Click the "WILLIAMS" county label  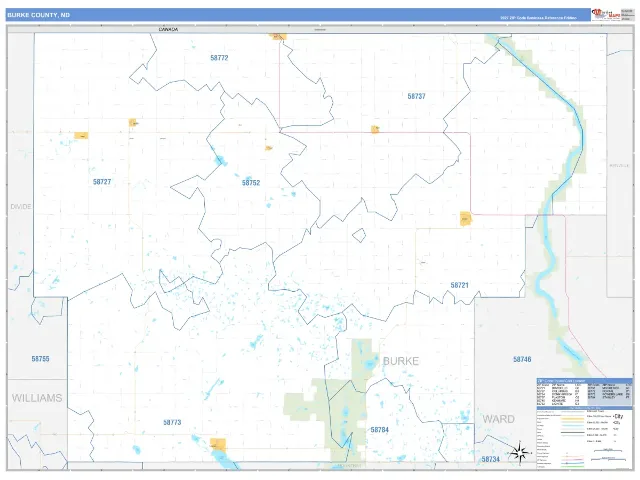click(37, 398)
